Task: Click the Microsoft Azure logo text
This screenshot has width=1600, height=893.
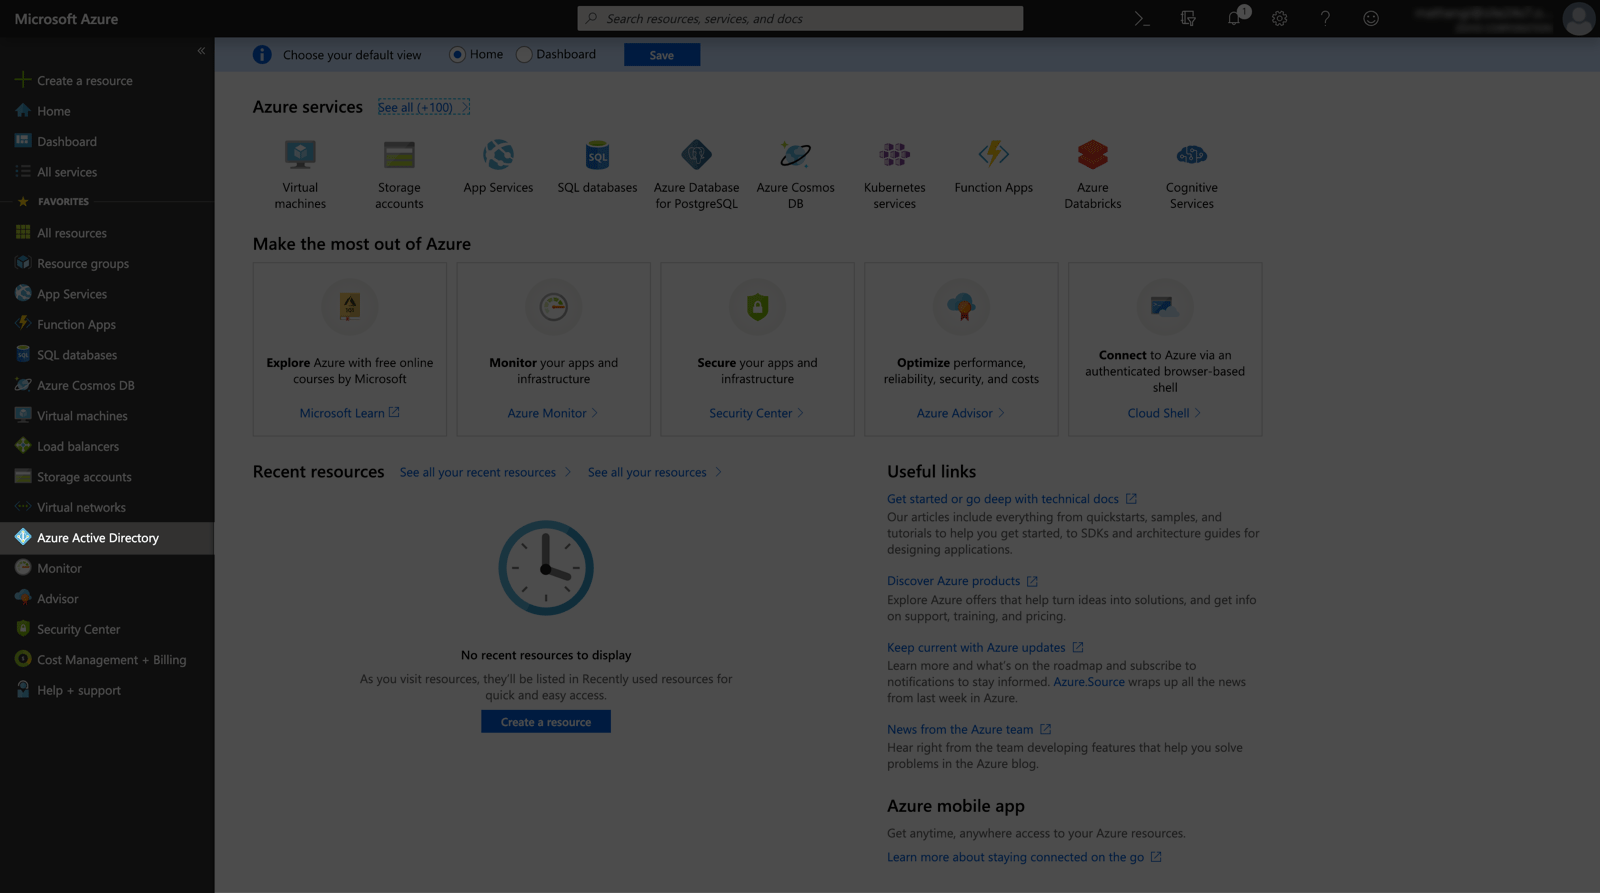Action: (66, 19)
